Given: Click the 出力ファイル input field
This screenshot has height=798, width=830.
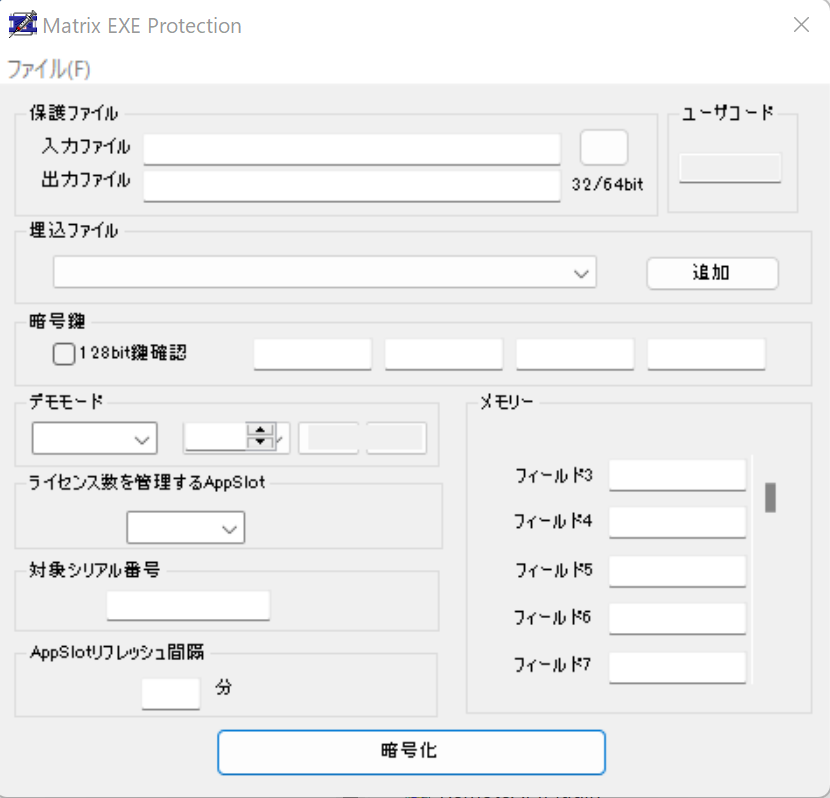Looking at the screenshot, I should 352,186.
